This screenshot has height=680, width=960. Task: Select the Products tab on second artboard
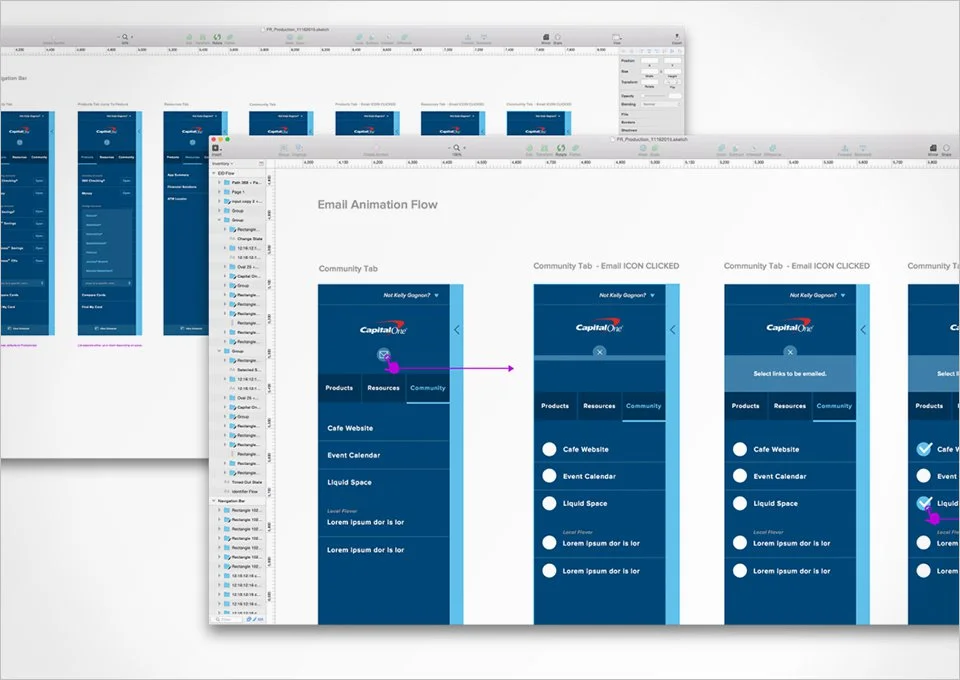point(555,406)
